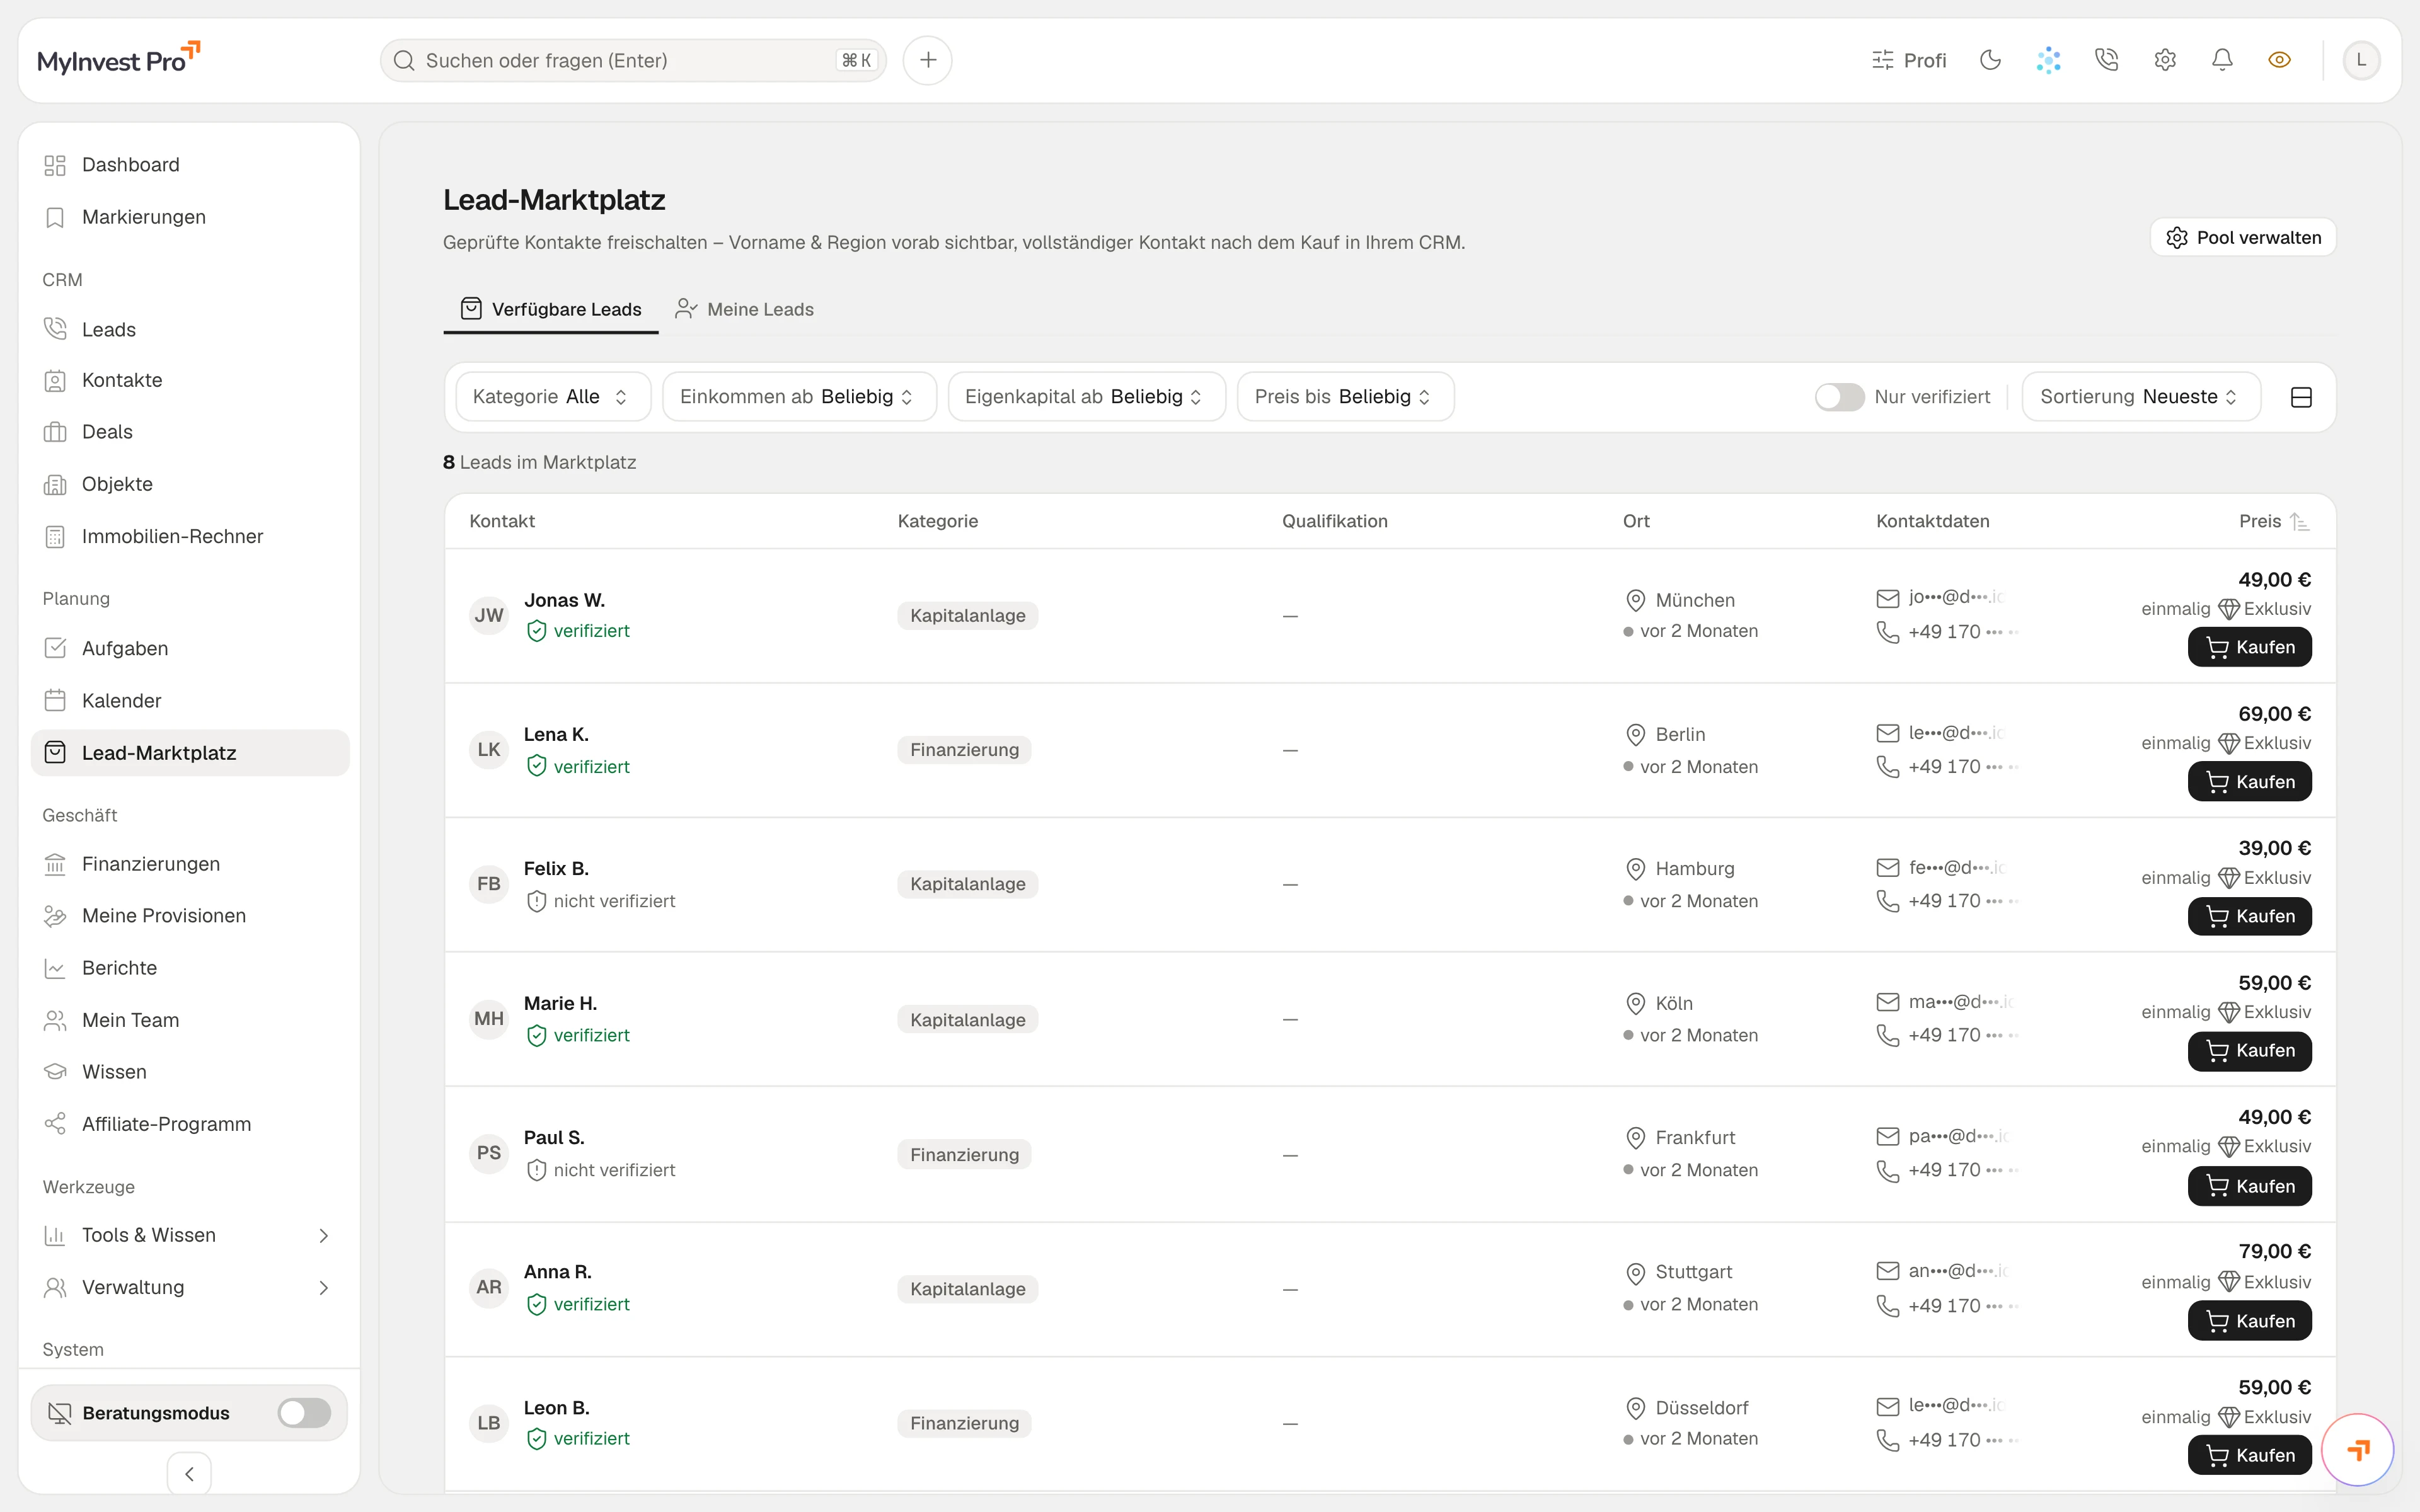Screen dimensions: 2420x1512
Task: Click the MyInvest Pro logo
Action: (119, 59)
